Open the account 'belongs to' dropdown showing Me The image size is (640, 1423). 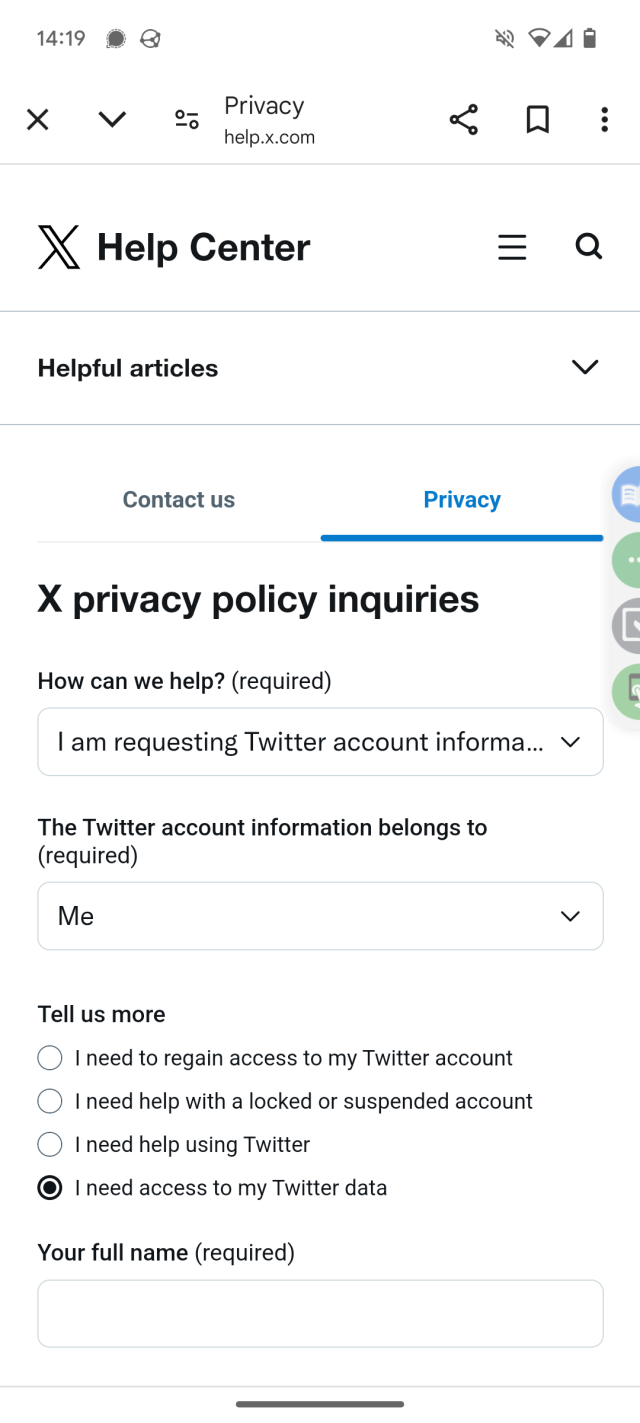[320, 916]
